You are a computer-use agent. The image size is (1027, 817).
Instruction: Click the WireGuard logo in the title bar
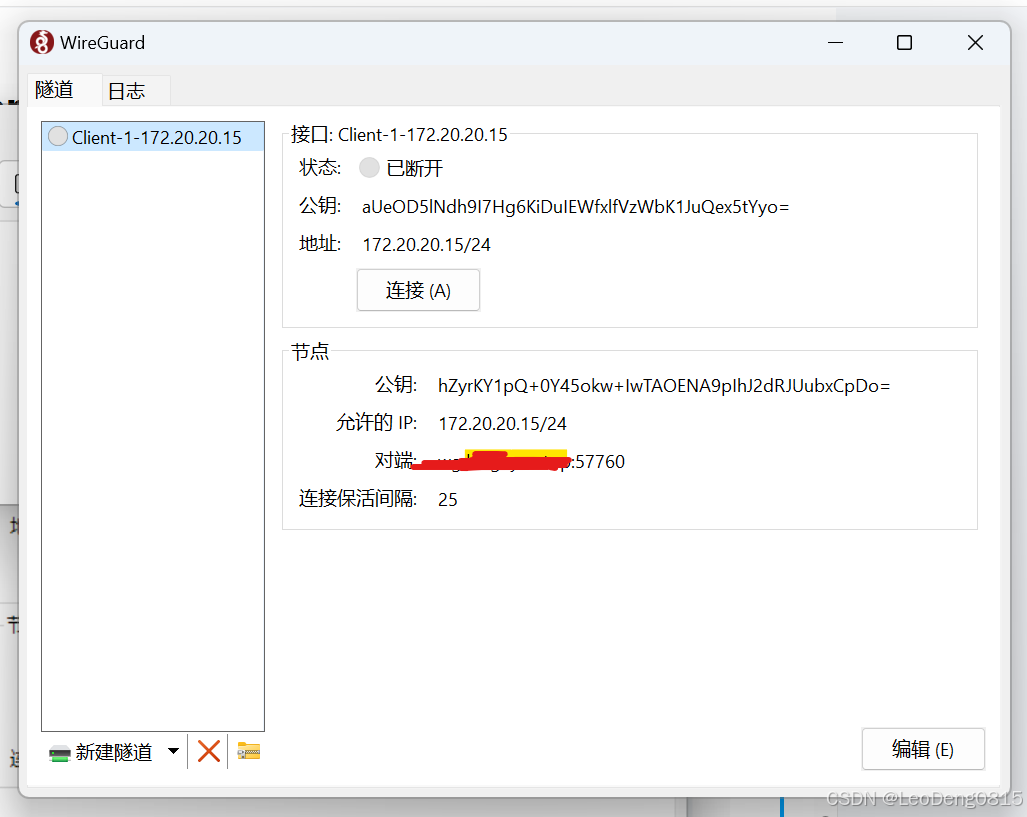[40, 42]
